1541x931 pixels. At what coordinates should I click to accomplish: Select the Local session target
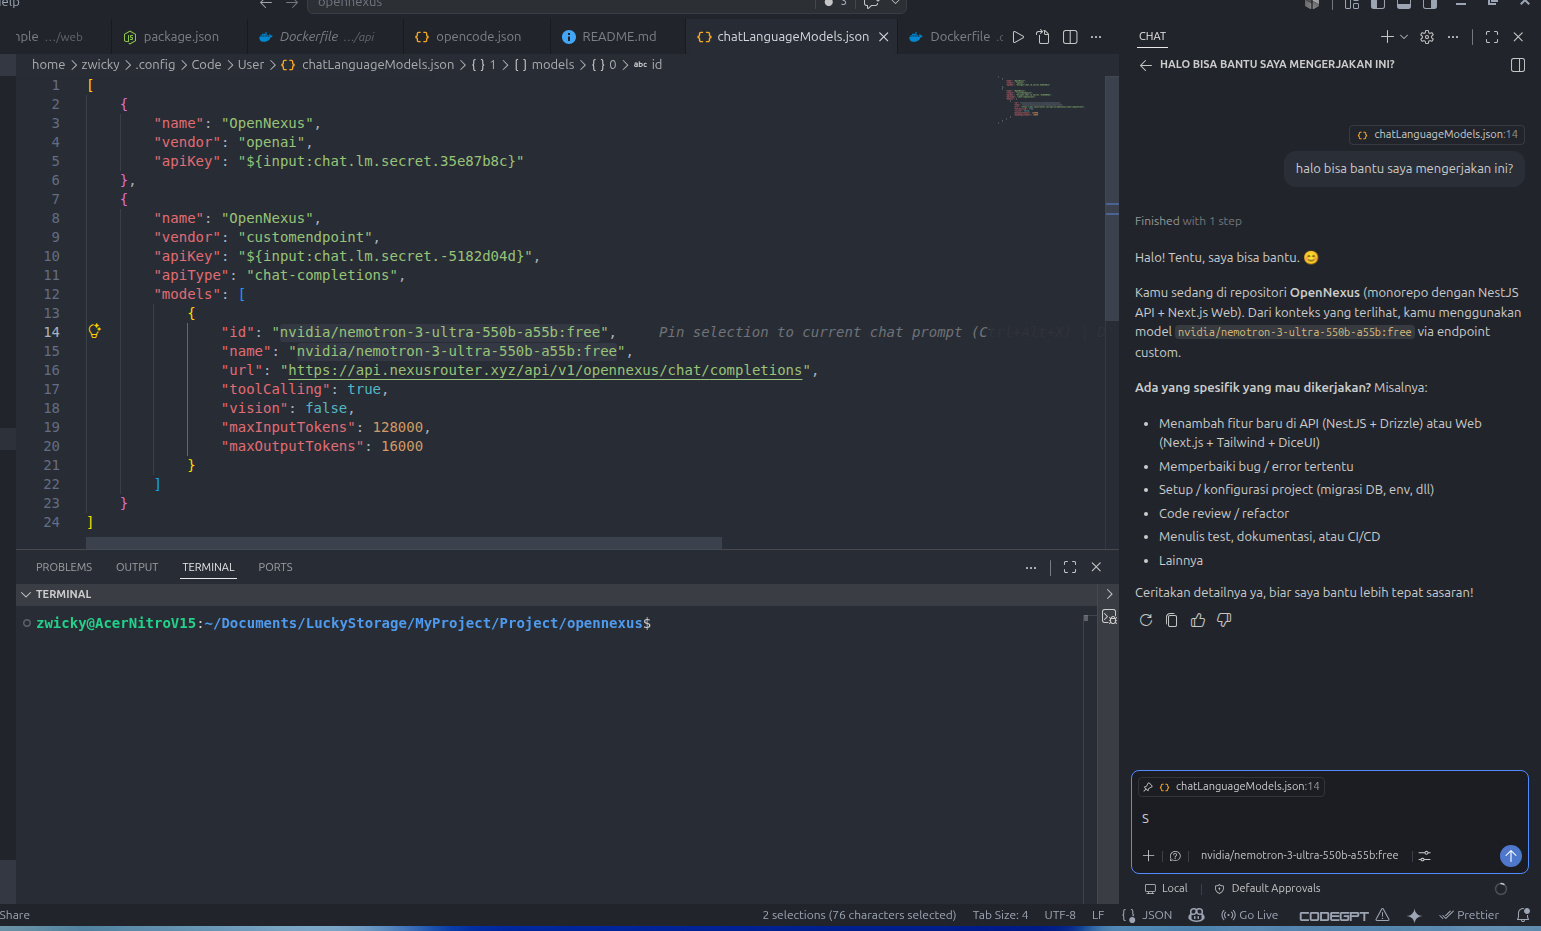1166,889
